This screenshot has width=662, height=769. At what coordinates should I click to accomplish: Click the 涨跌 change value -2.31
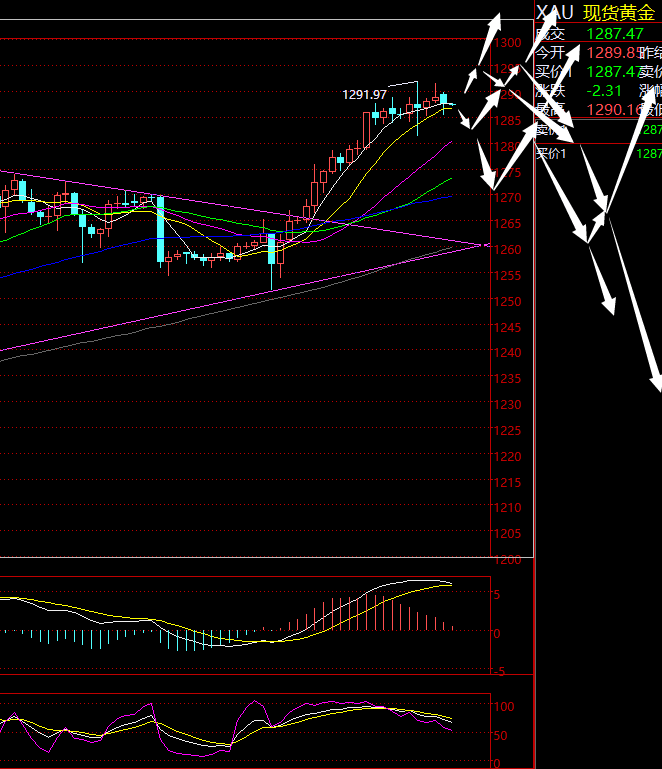[x=604, y=91]
